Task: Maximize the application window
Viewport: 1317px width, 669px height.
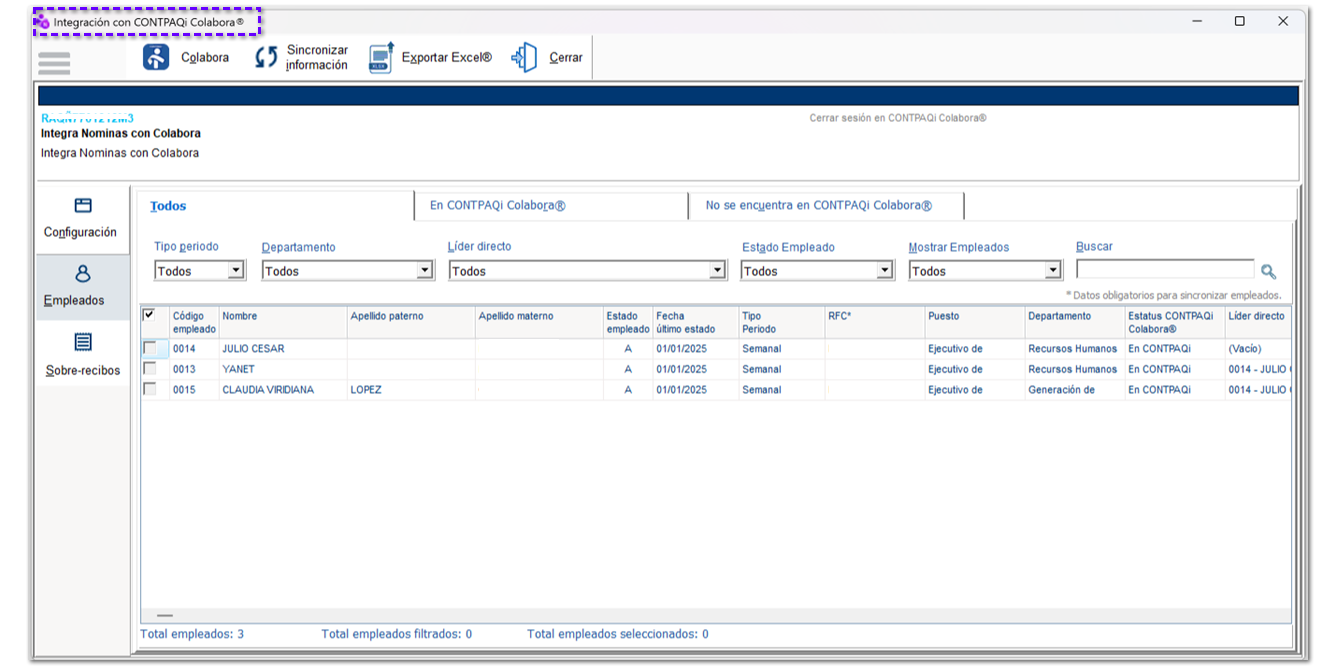Action: (1239, 21)
